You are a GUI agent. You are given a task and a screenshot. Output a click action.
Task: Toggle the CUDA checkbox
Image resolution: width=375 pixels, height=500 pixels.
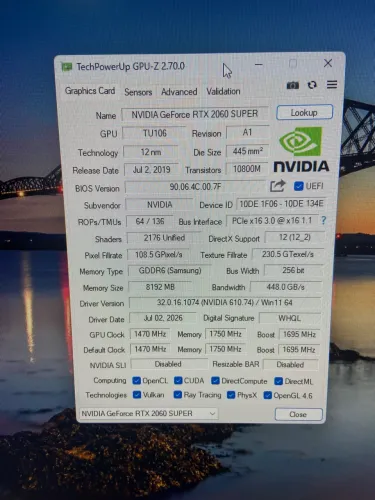178,380
